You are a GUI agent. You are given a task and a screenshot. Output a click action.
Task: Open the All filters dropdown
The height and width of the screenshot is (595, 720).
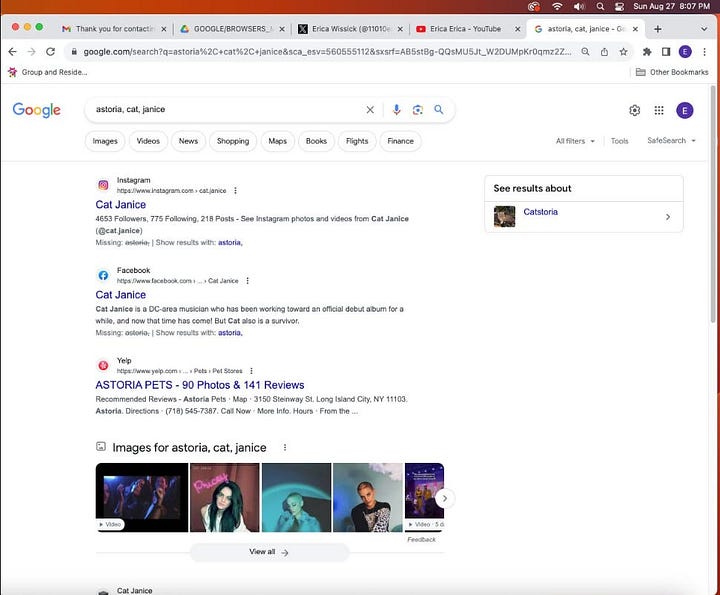tap(575, 141)
